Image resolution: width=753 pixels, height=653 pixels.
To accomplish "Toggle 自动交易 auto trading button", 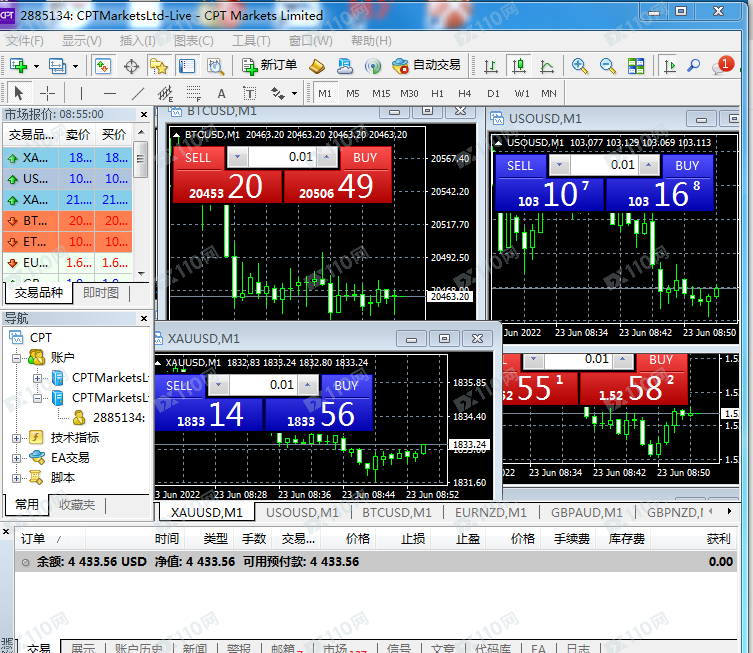I will click(x=427, y=66).
